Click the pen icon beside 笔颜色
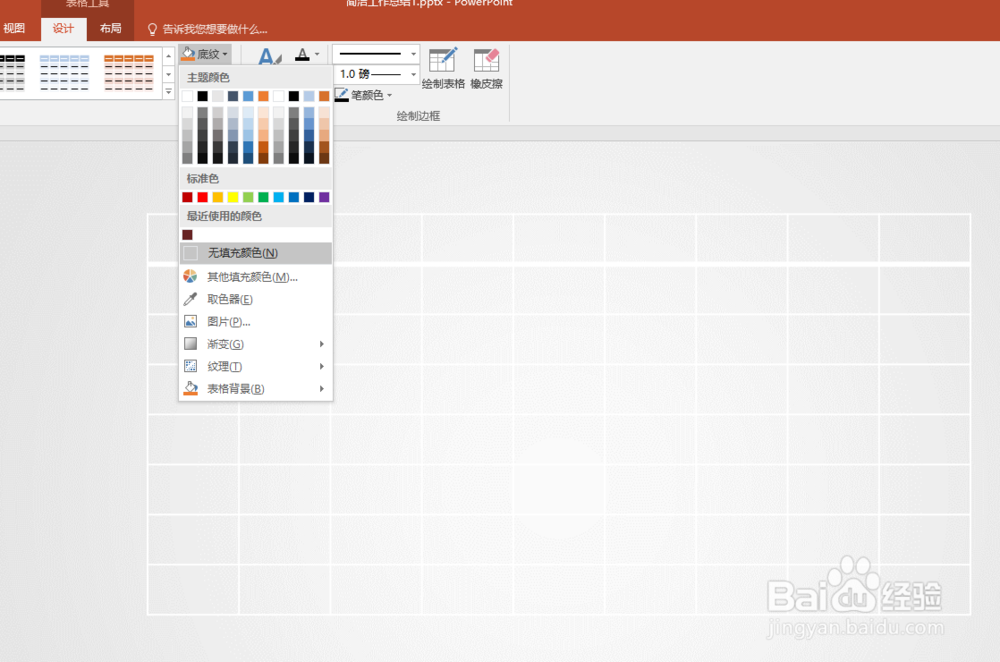This screenshot has width=1000, height=662. [341, 95]
